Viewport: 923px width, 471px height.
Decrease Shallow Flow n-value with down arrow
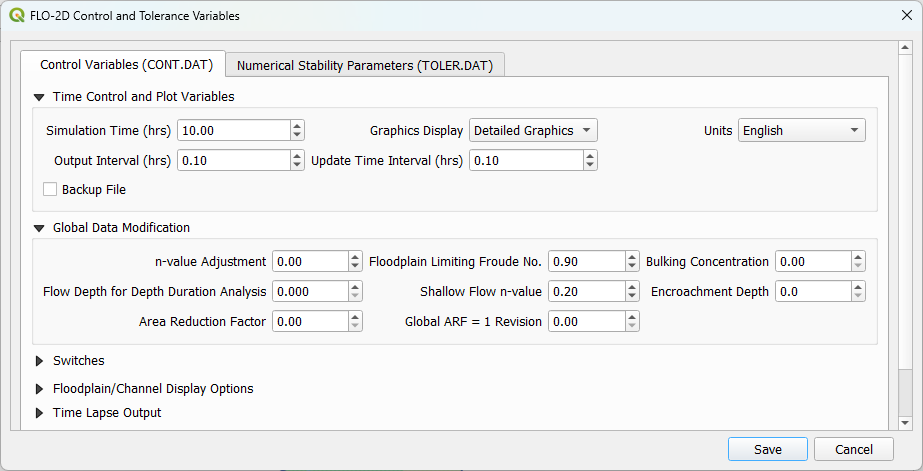coord(632,296)
